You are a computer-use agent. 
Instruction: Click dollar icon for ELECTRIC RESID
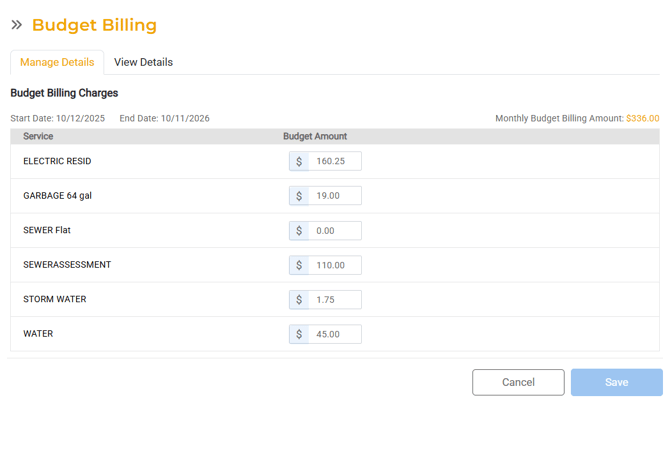pos(299,161)
